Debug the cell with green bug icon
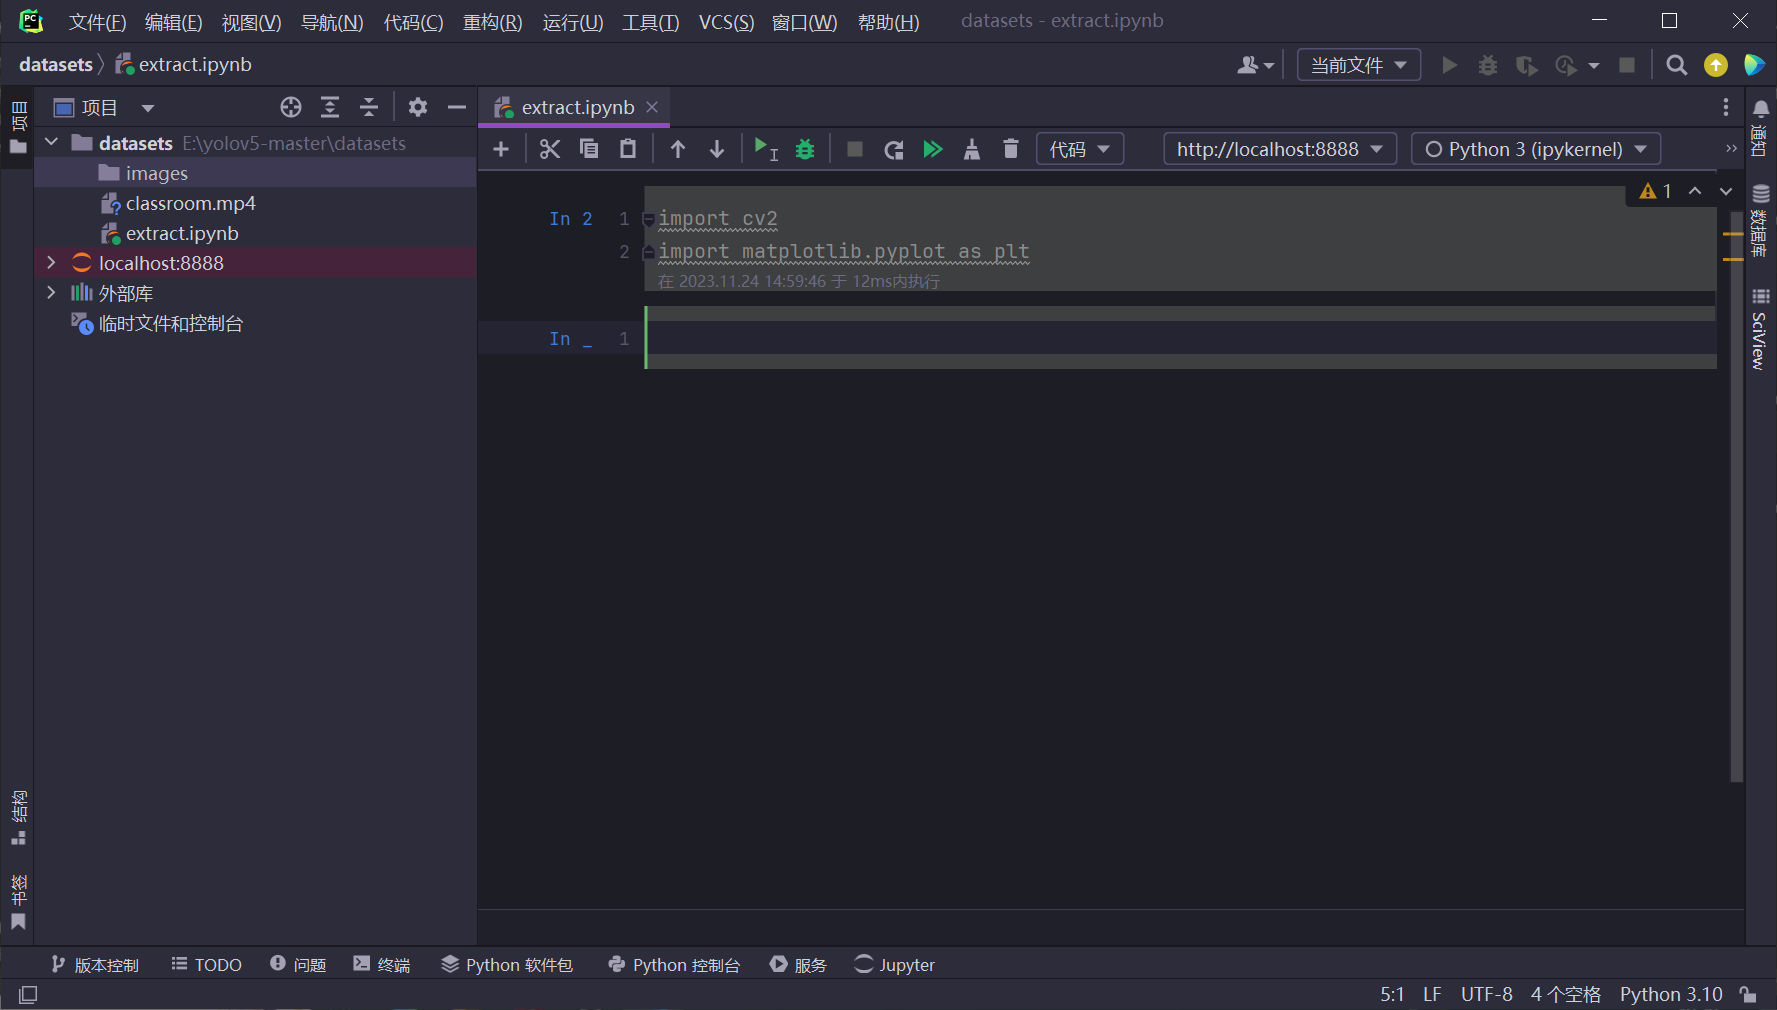 (x=805, y=149)
